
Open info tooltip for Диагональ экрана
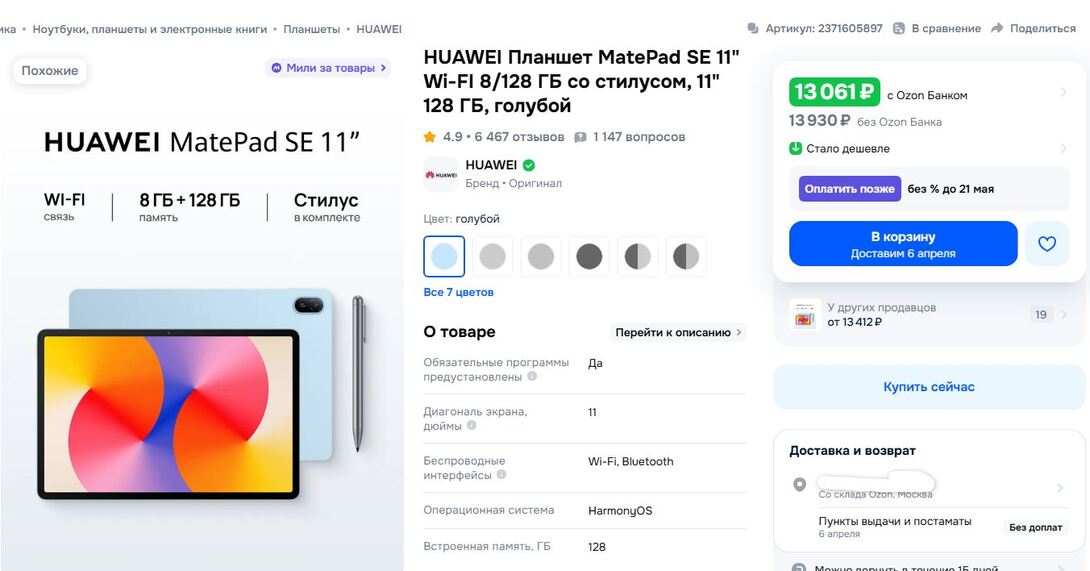pos(471,426)
